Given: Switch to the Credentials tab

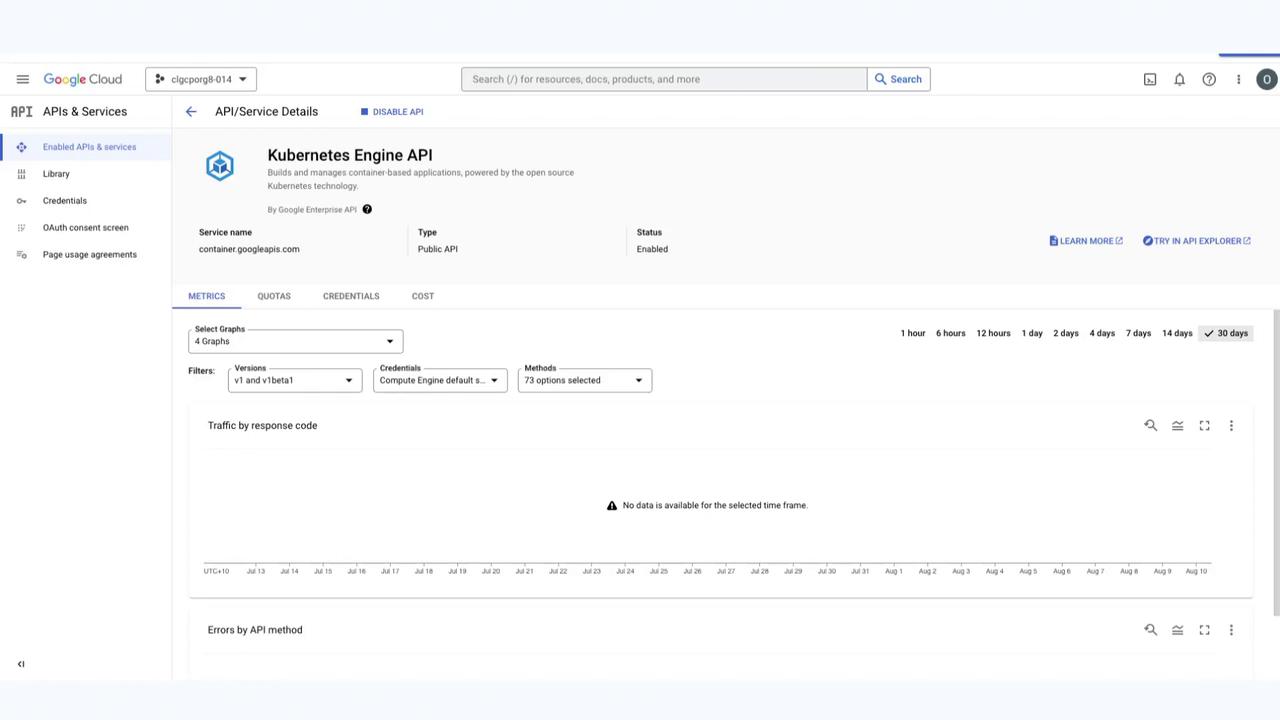Looking at the screenshot, I should point(351,296).
